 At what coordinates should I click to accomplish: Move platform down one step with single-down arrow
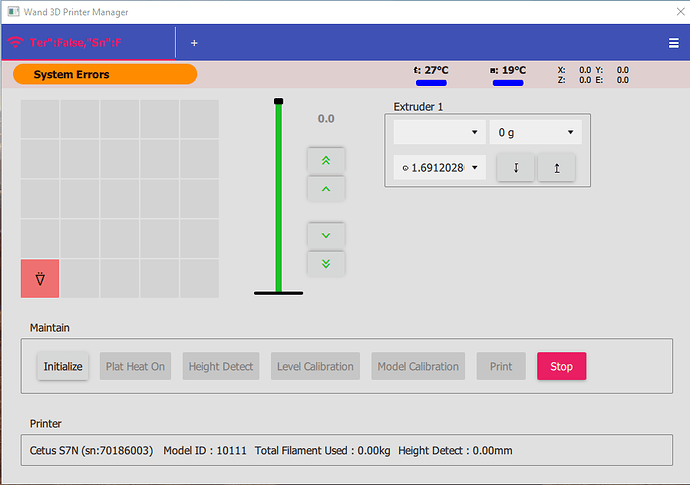pos(326,235)
